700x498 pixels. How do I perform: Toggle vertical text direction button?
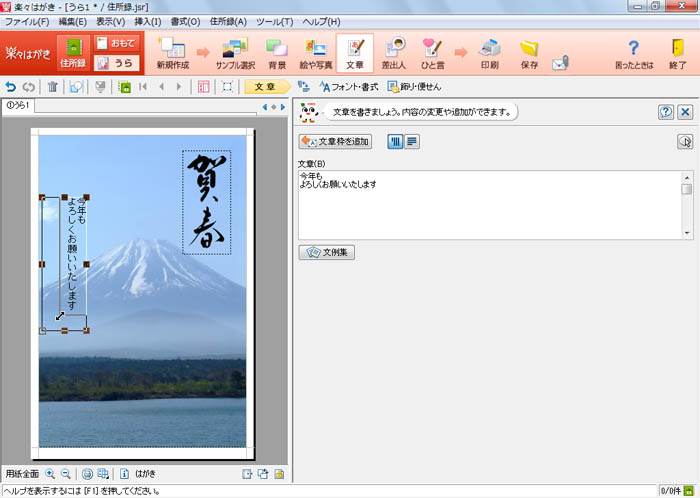(395, 142)
